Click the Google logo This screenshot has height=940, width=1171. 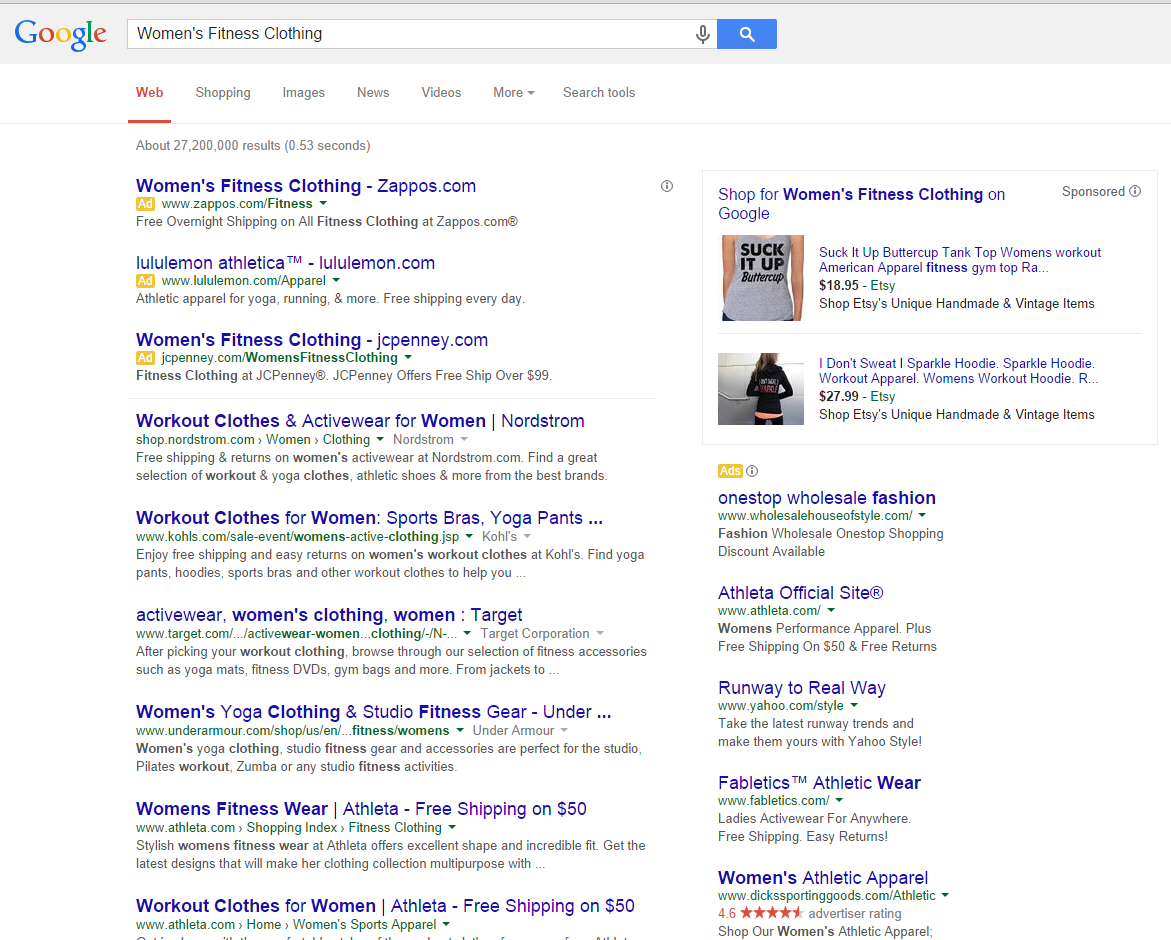[60, 33]
